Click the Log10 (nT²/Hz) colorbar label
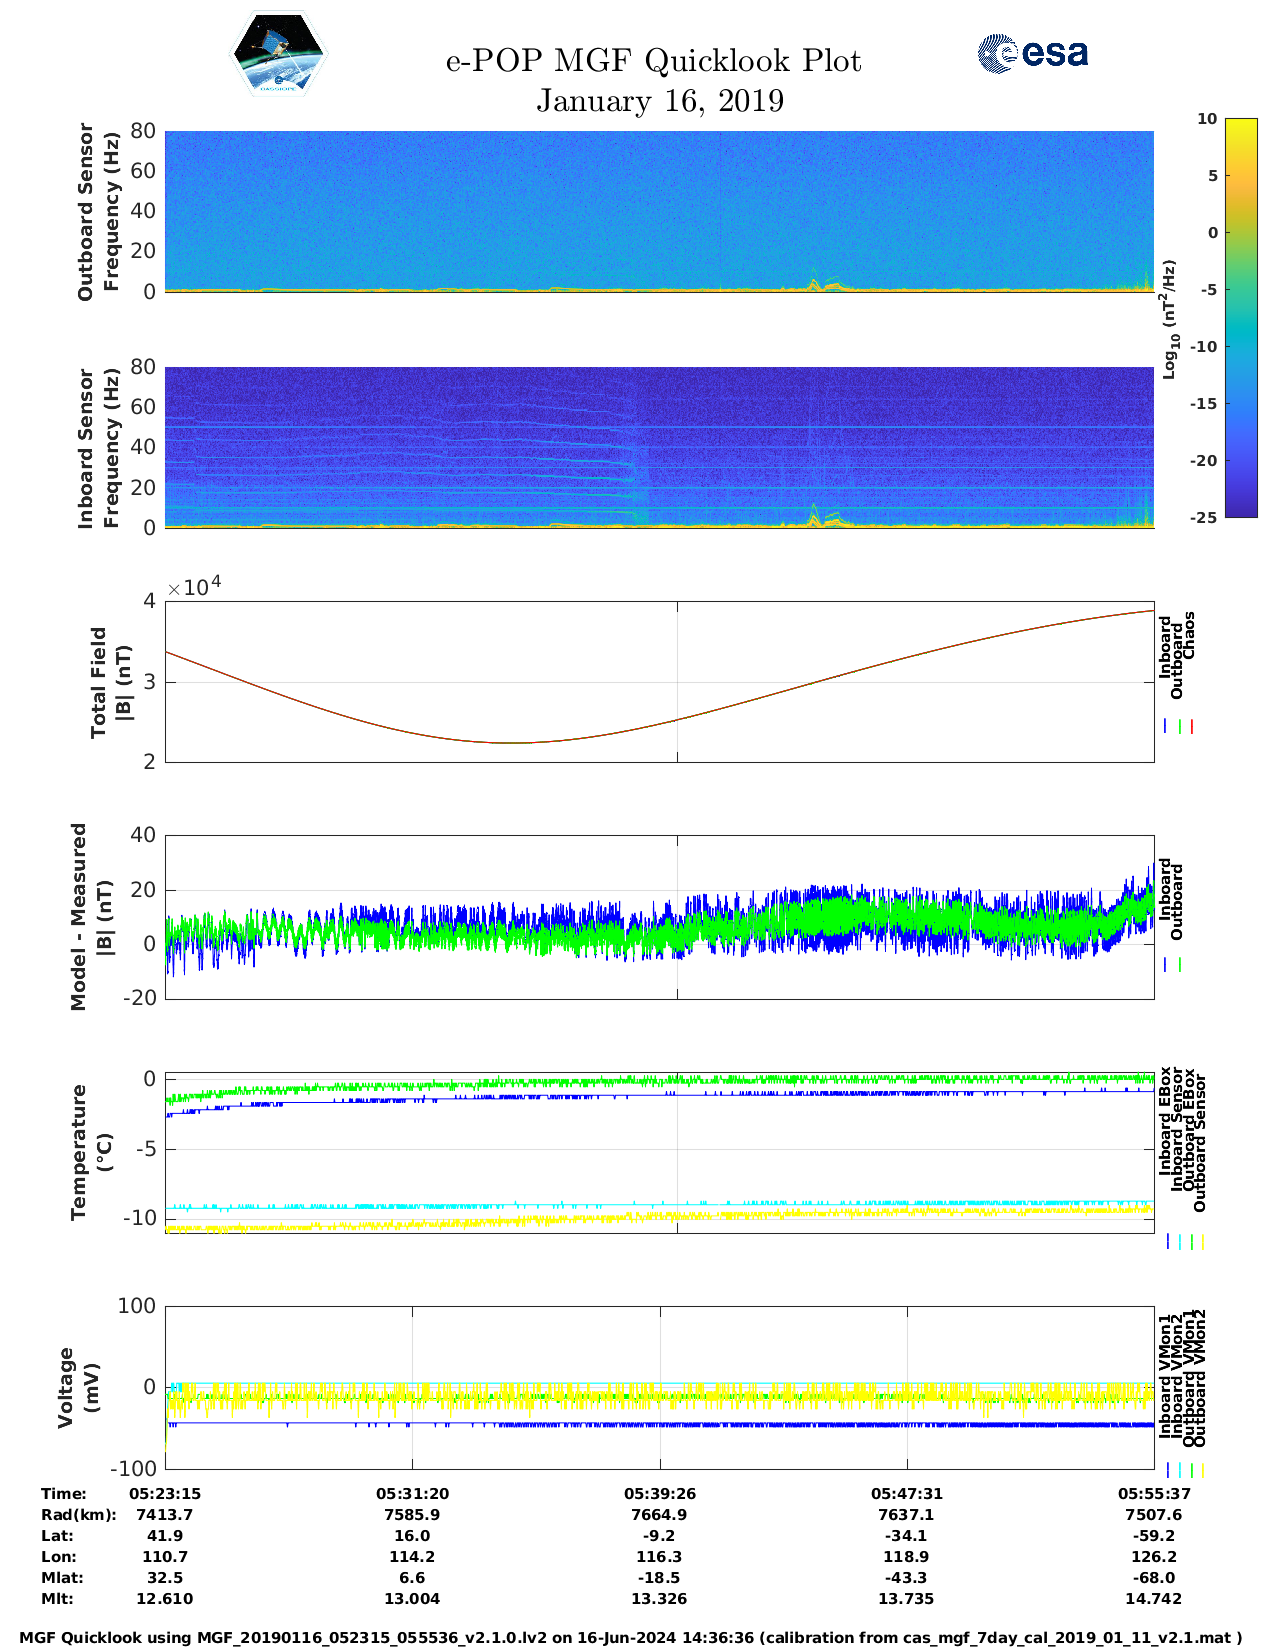This screenshot has height=1650, width=1275. click(x=1169, y=319)
